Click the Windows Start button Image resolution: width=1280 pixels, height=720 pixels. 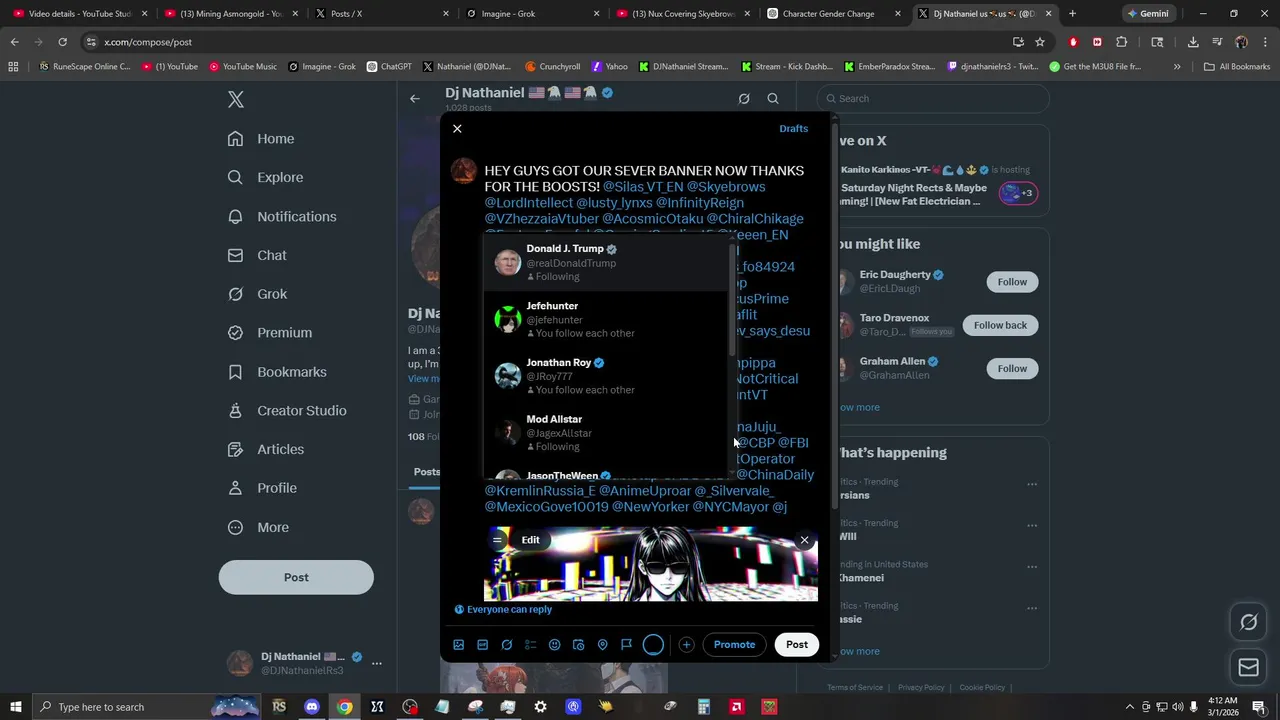tap(15, 707)
